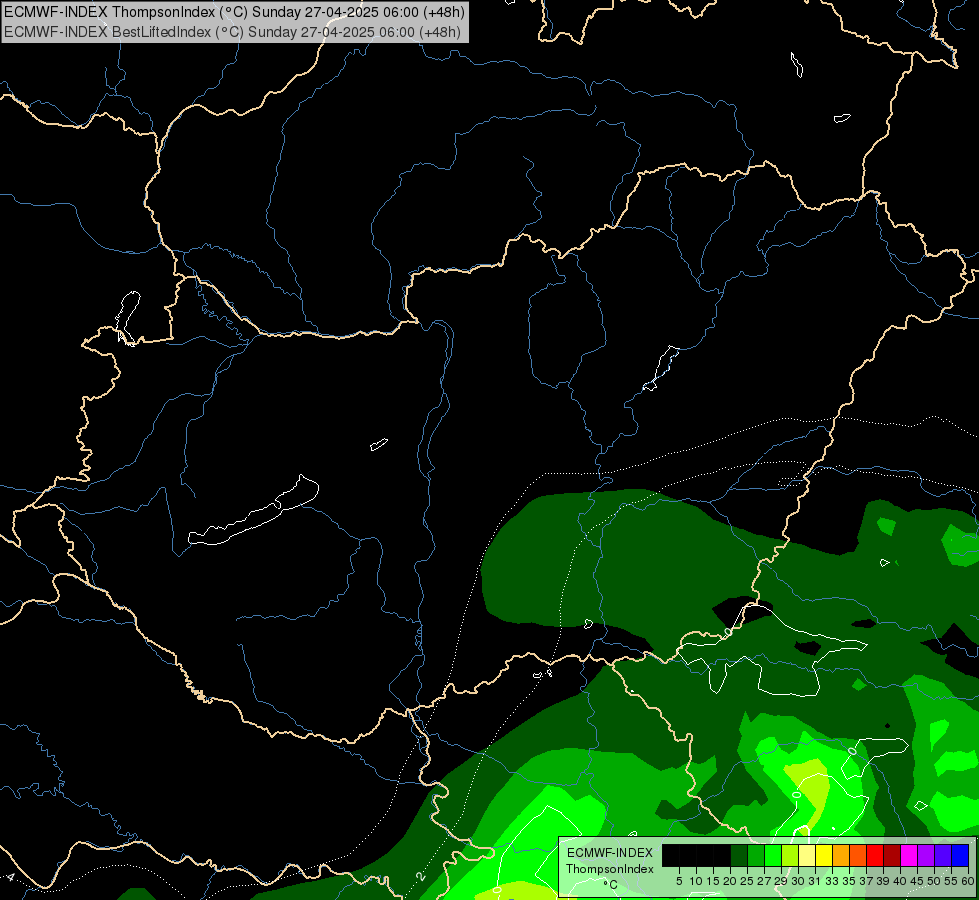Click legend scale value 27
Image resolution: width=979 pixels, height=900 pixels.
click(x=764, y=881)
